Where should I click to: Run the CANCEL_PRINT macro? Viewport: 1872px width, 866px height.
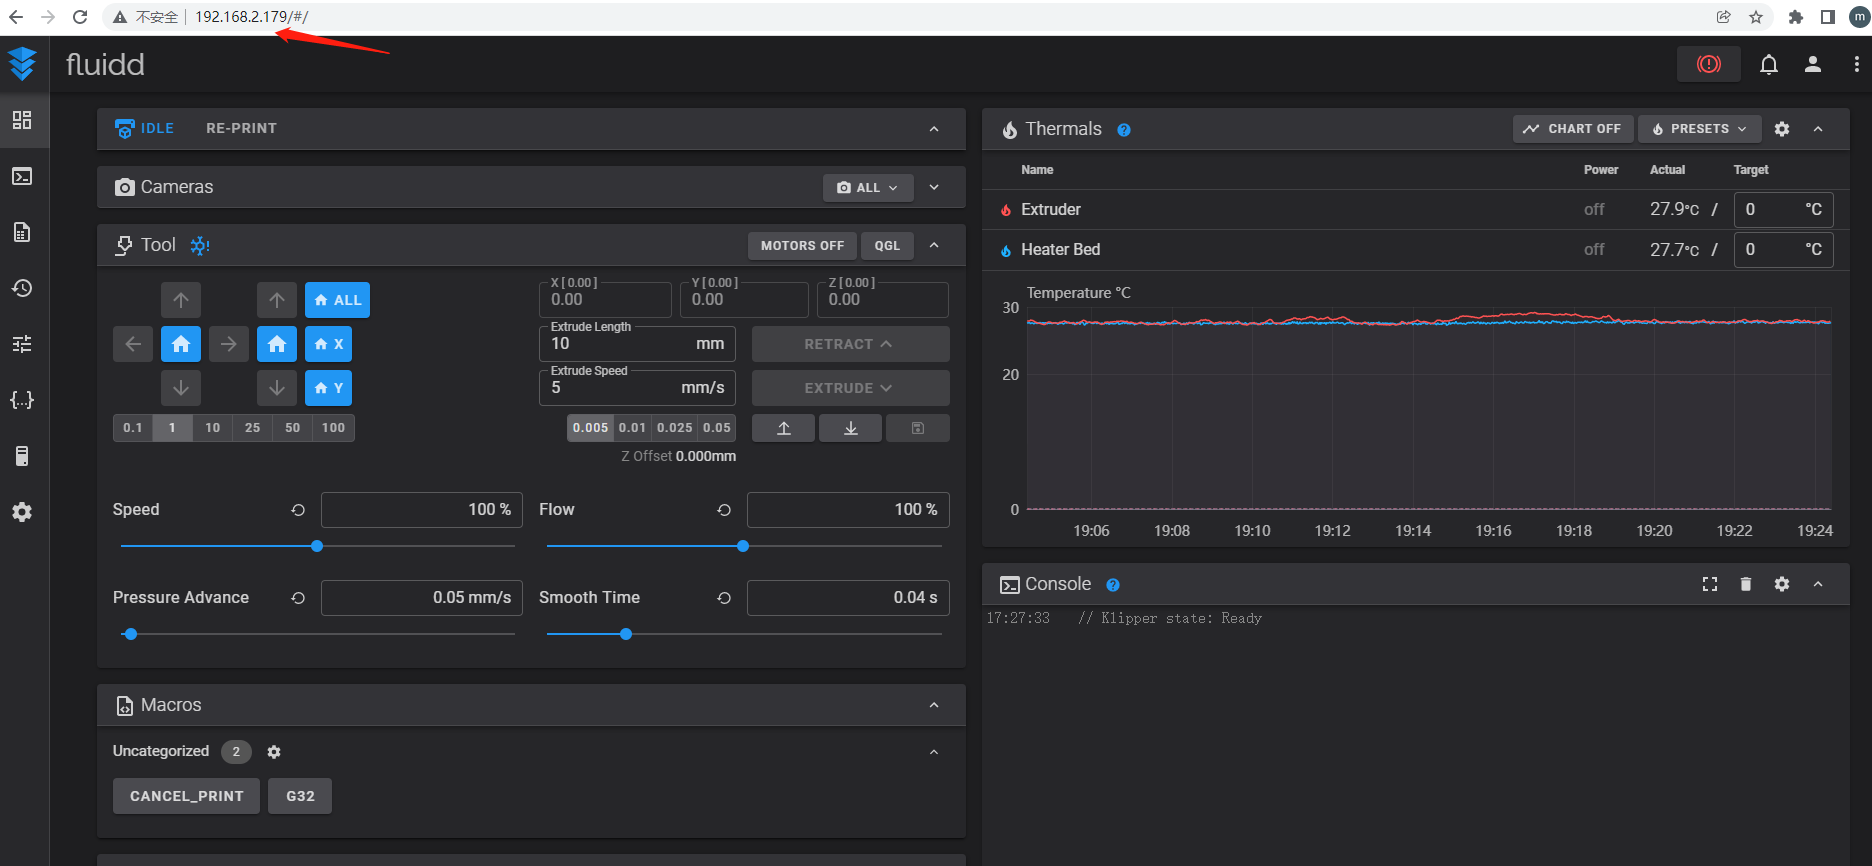tap(186, 796)
